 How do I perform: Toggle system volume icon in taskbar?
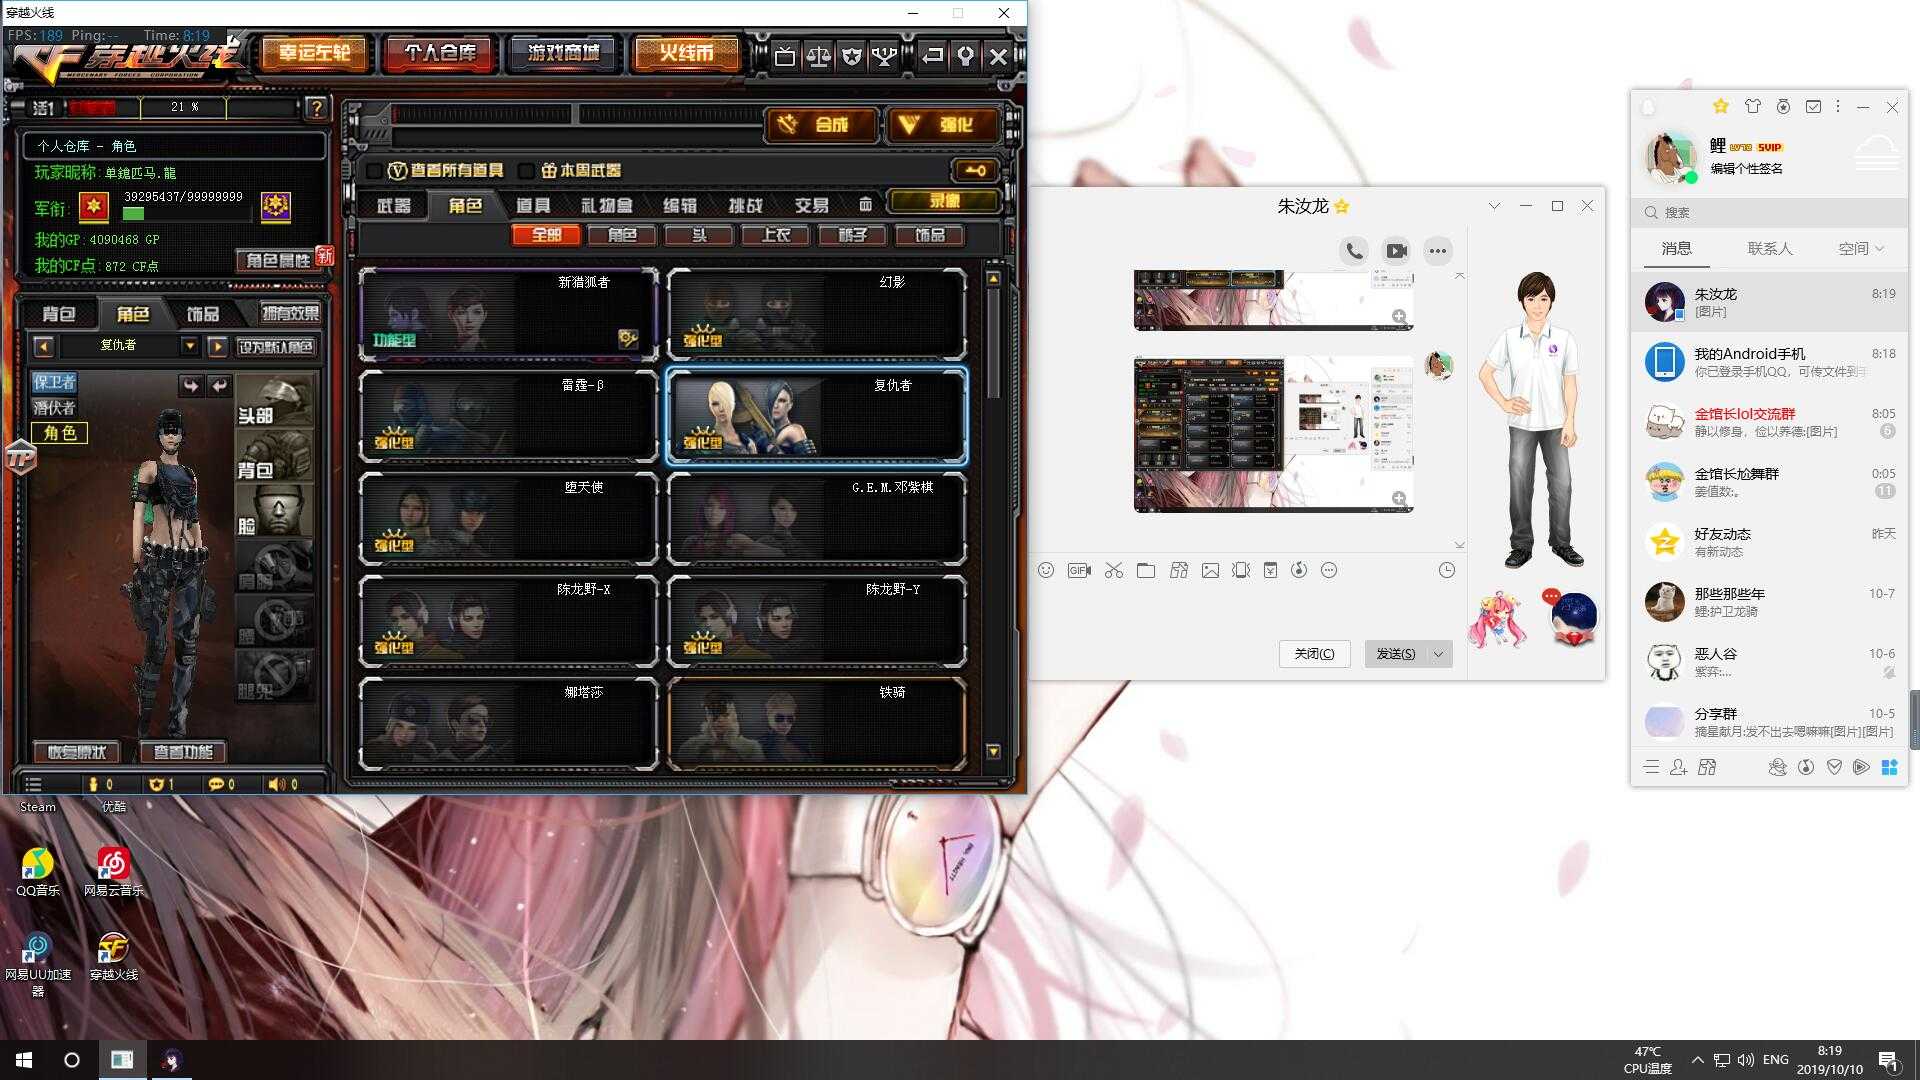[x=1745, y=1060]
